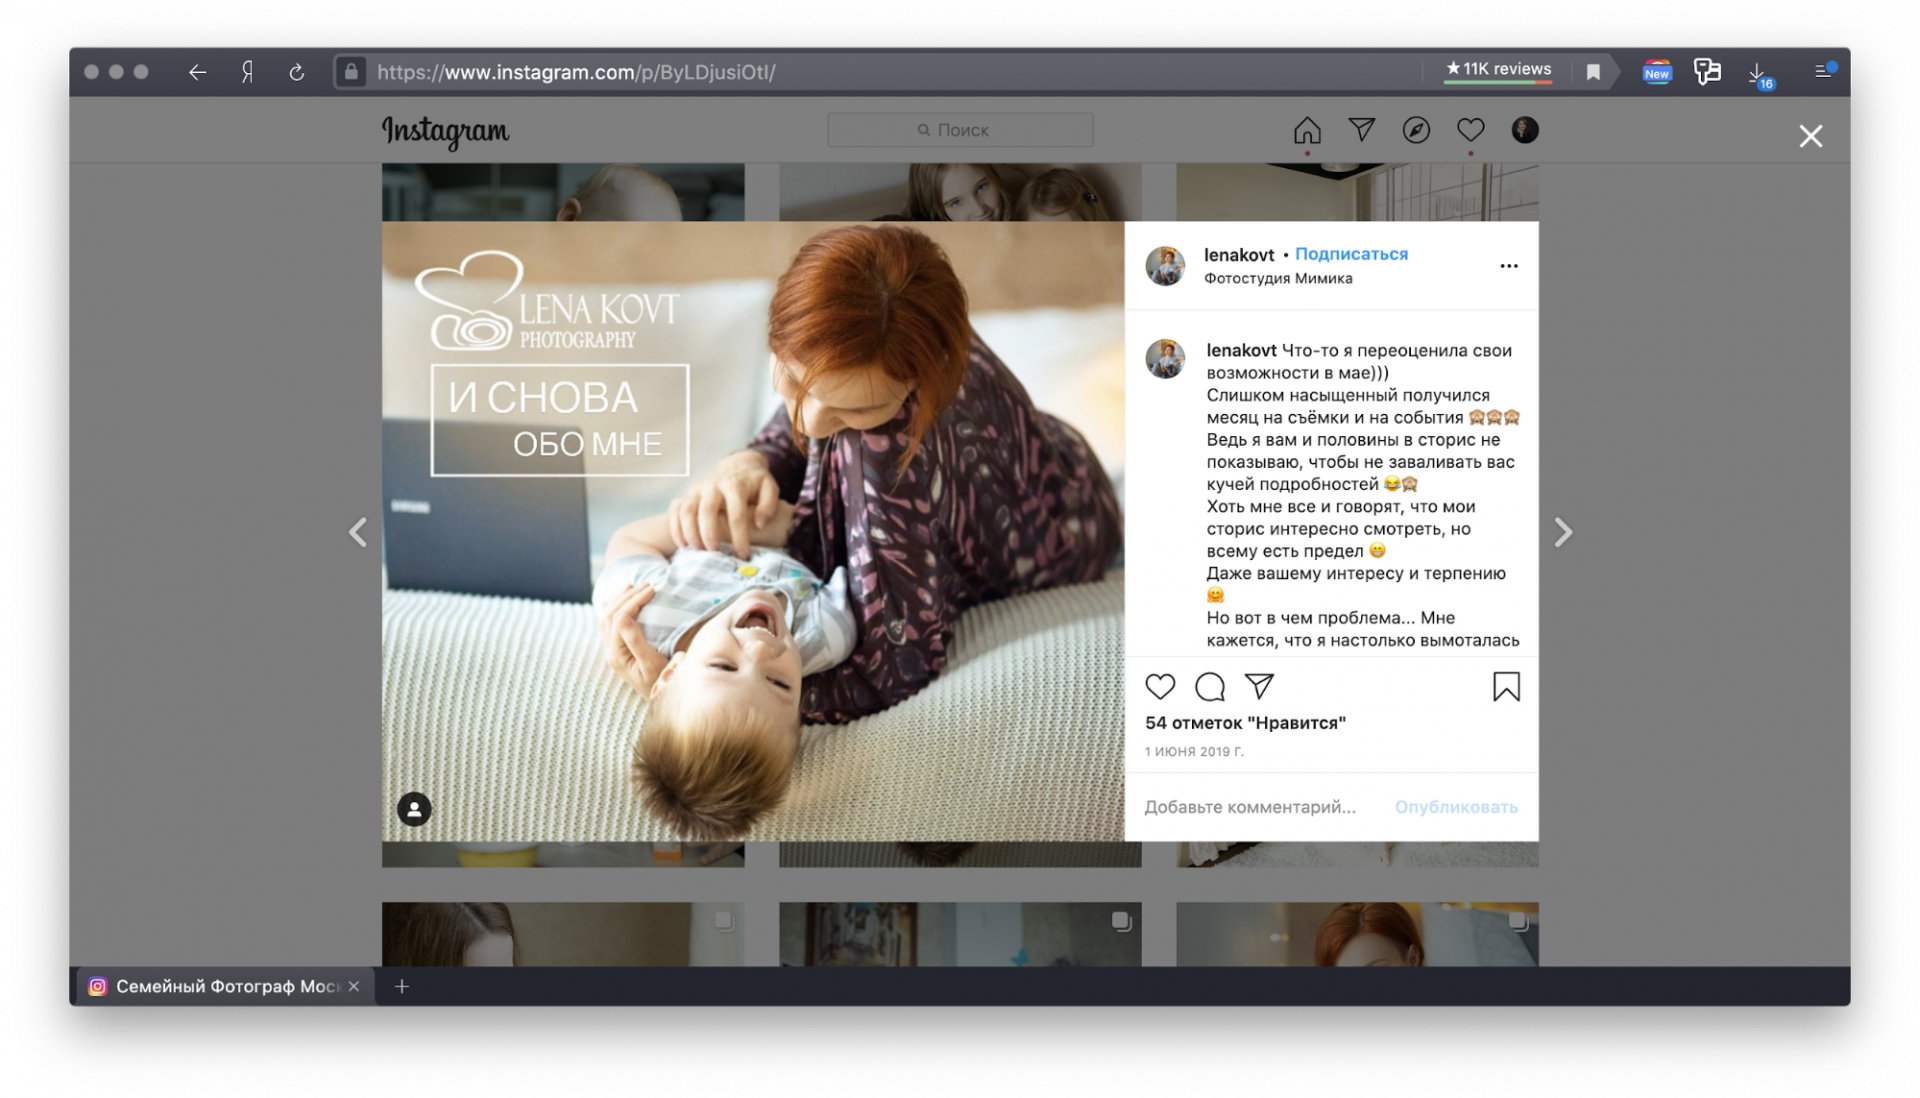Open the three-dots post options menu
The image size is (1920, 1098).
pos(1509,266)
